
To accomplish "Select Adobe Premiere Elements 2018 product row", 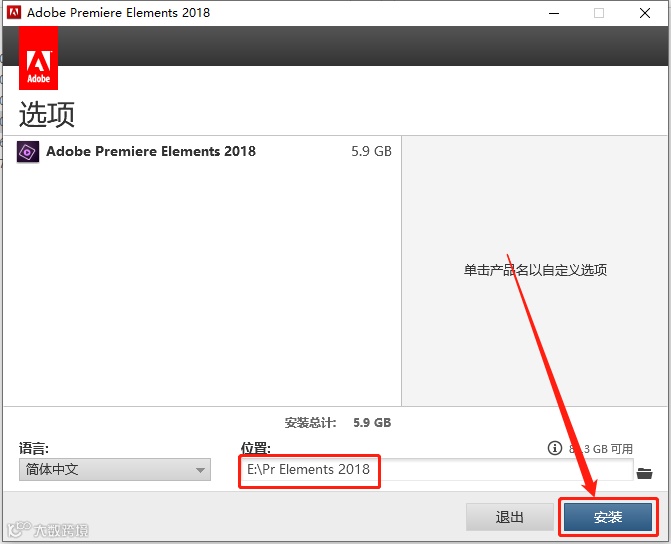I will pyautogui.click(x=202, y=152).
